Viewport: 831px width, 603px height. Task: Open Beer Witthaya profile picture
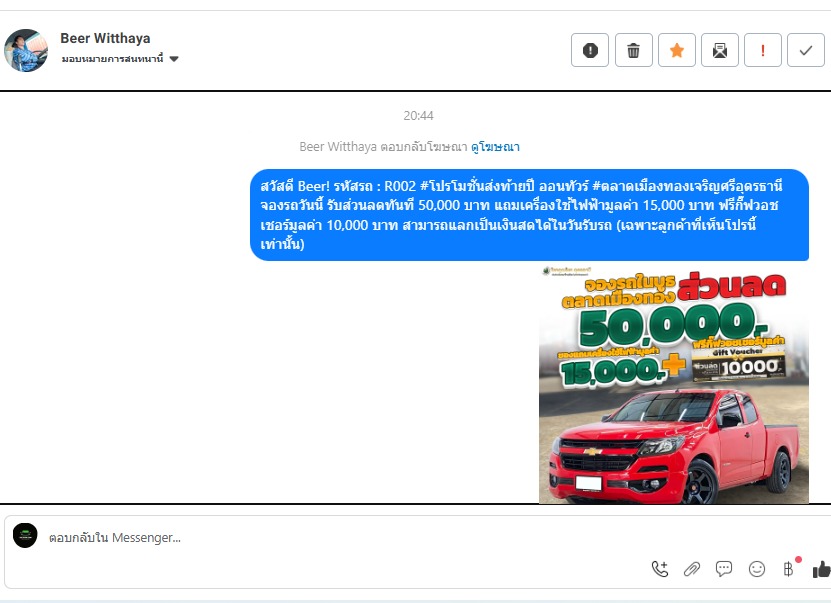(25, 50)
